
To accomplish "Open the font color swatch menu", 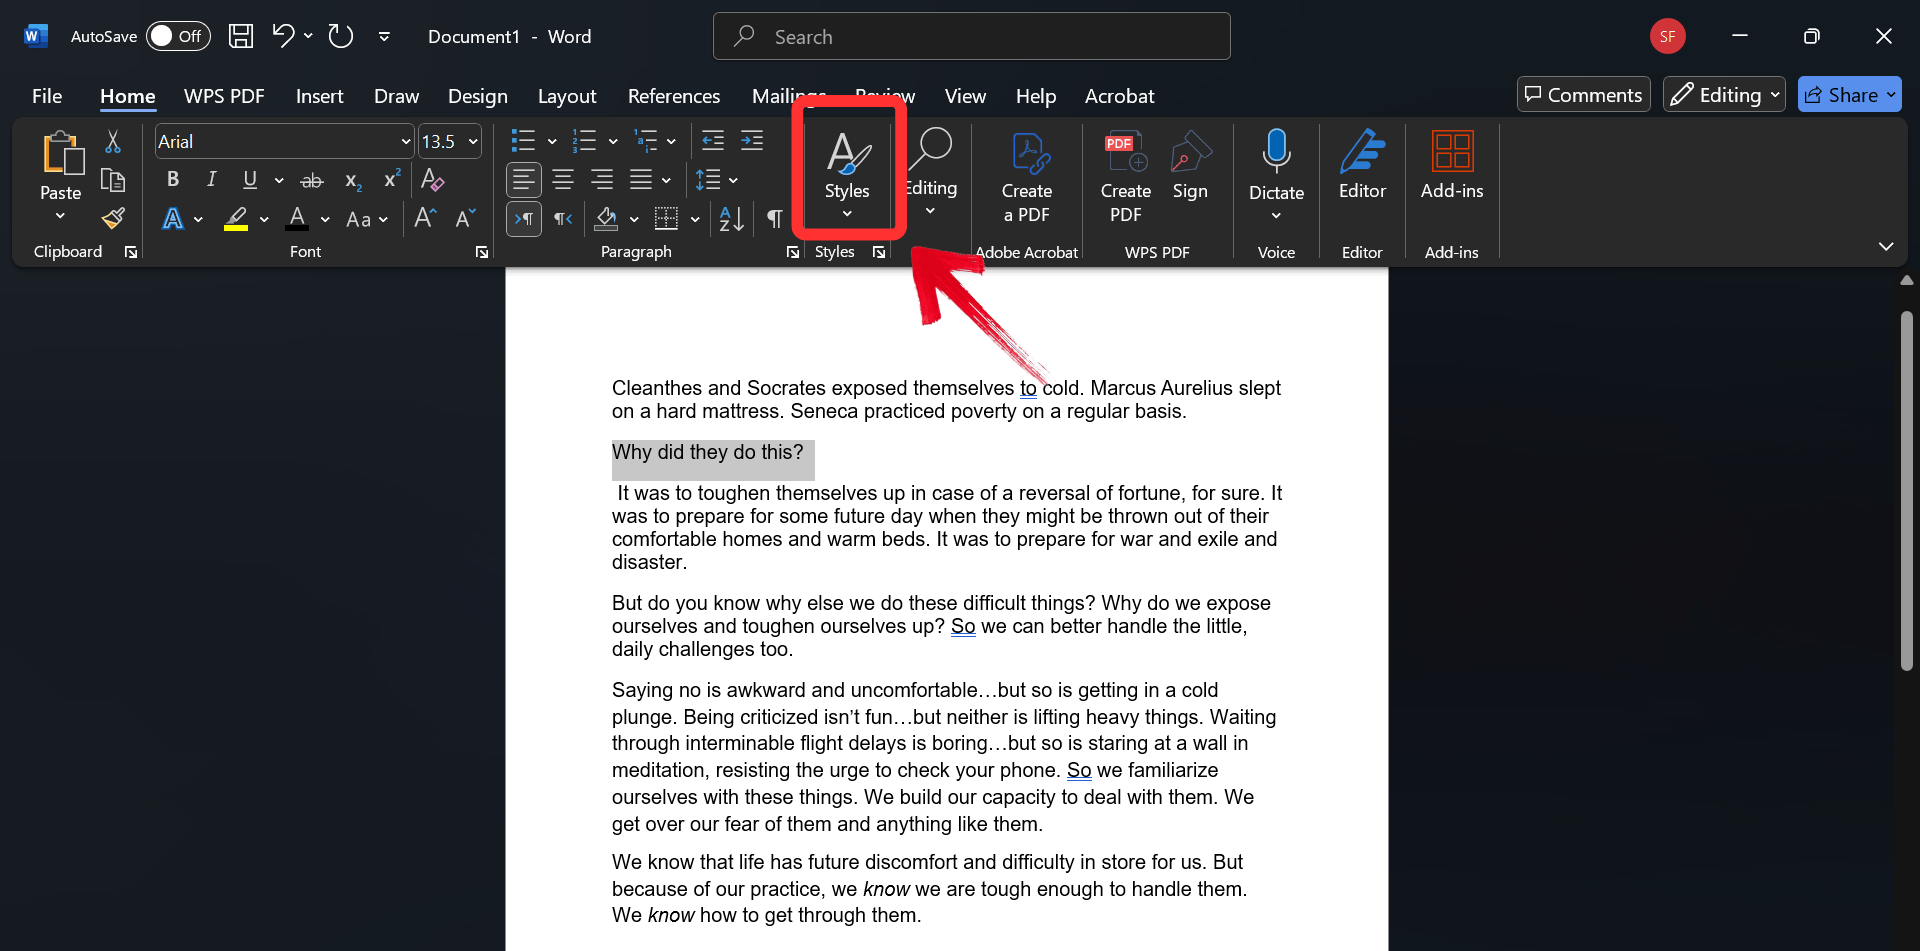I will tap(323, 219).
